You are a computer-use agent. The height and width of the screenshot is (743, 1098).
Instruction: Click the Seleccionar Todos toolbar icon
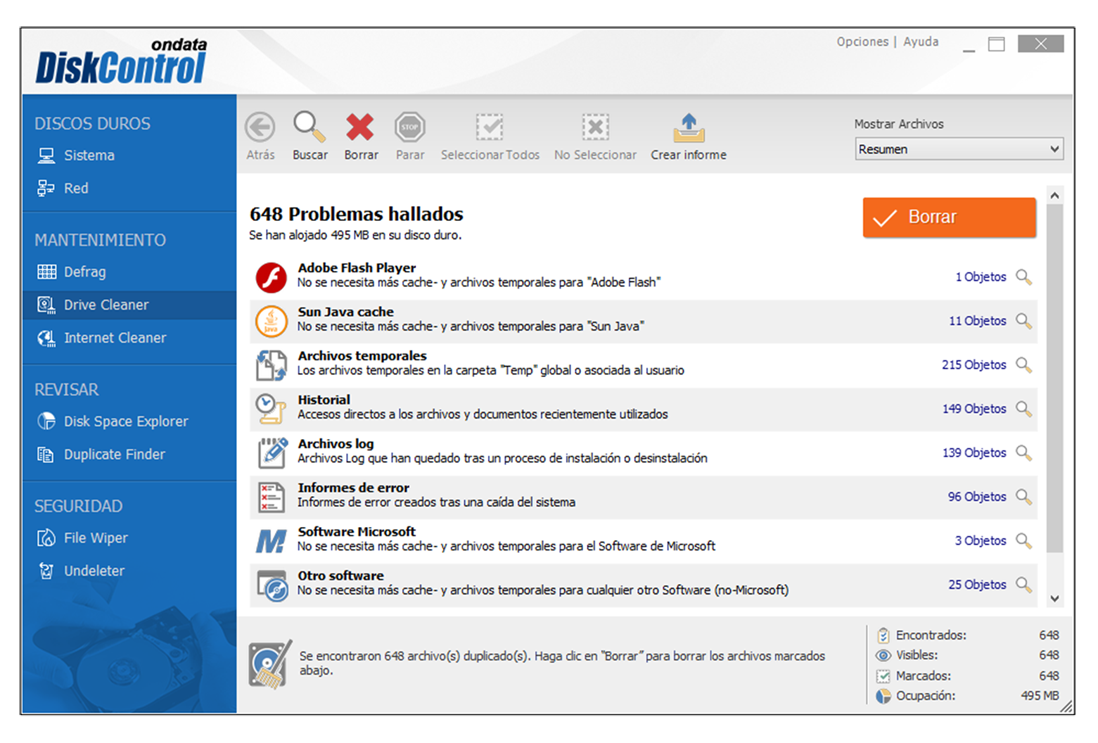pyautogui.click(x=489, y=127)
